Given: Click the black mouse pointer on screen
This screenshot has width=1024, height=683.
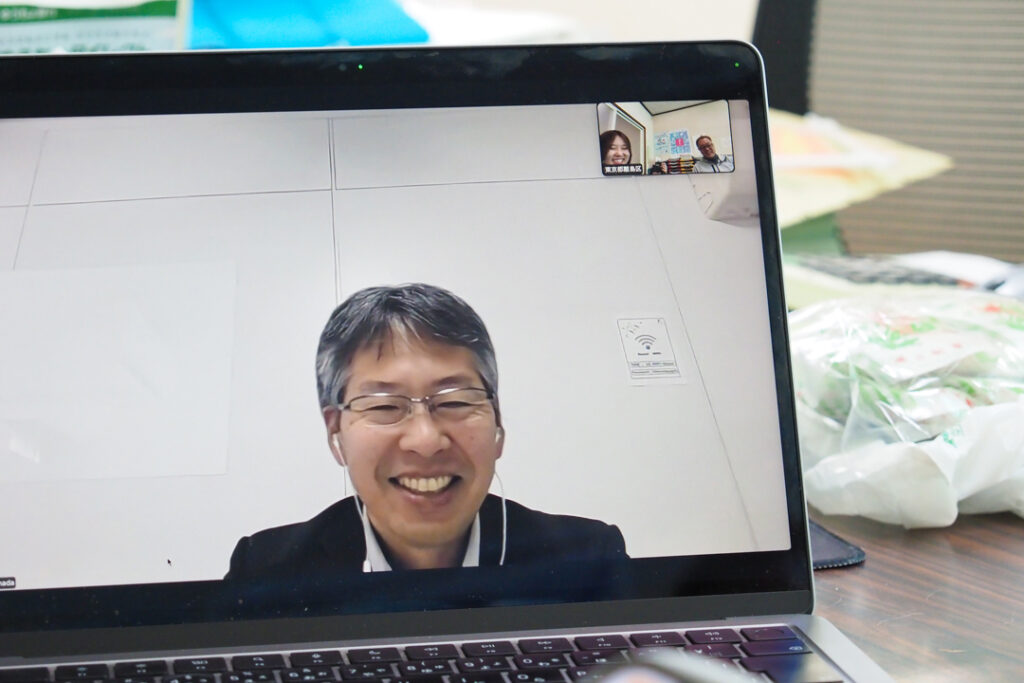Looking at the screenshot, I should click(x=169, y=562).
